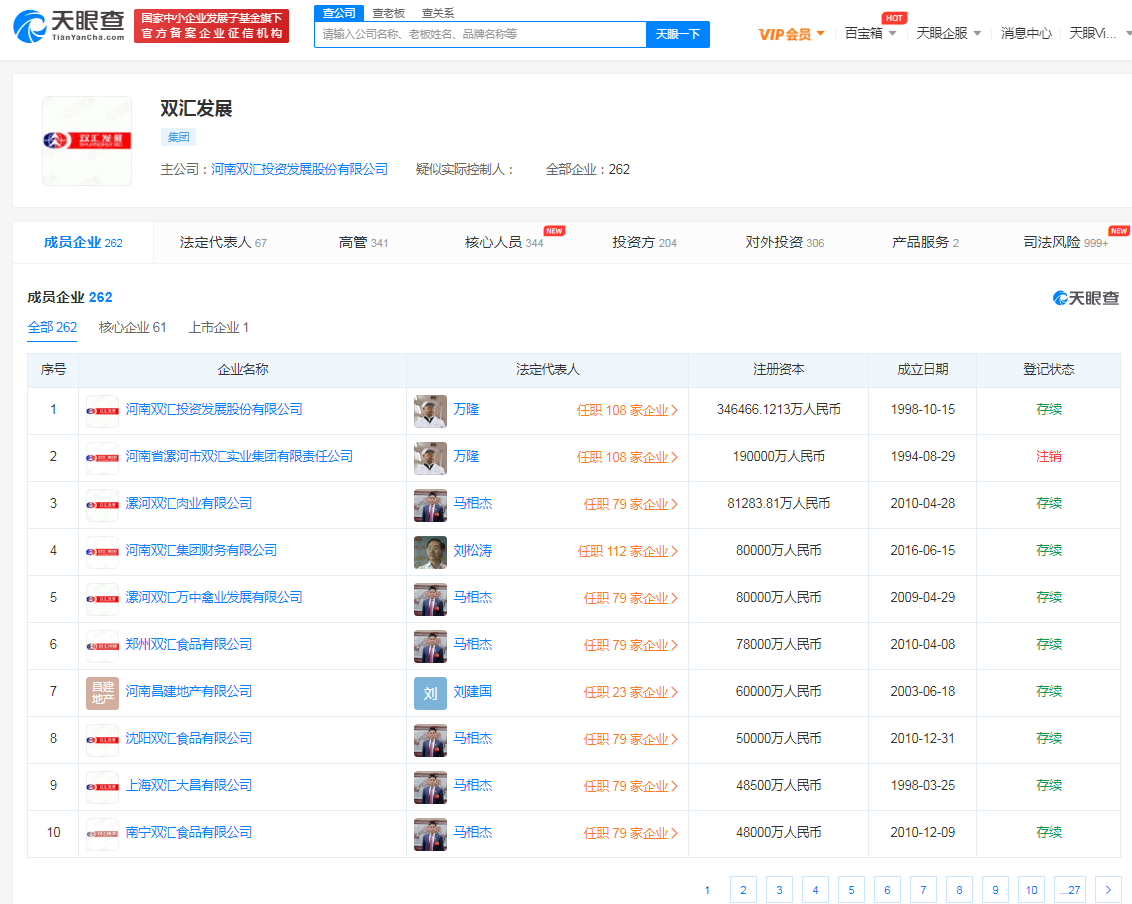The height and width of the screenshot is (904, 1132).
Task: Go to page 2 of results
Action: (743, 890)
